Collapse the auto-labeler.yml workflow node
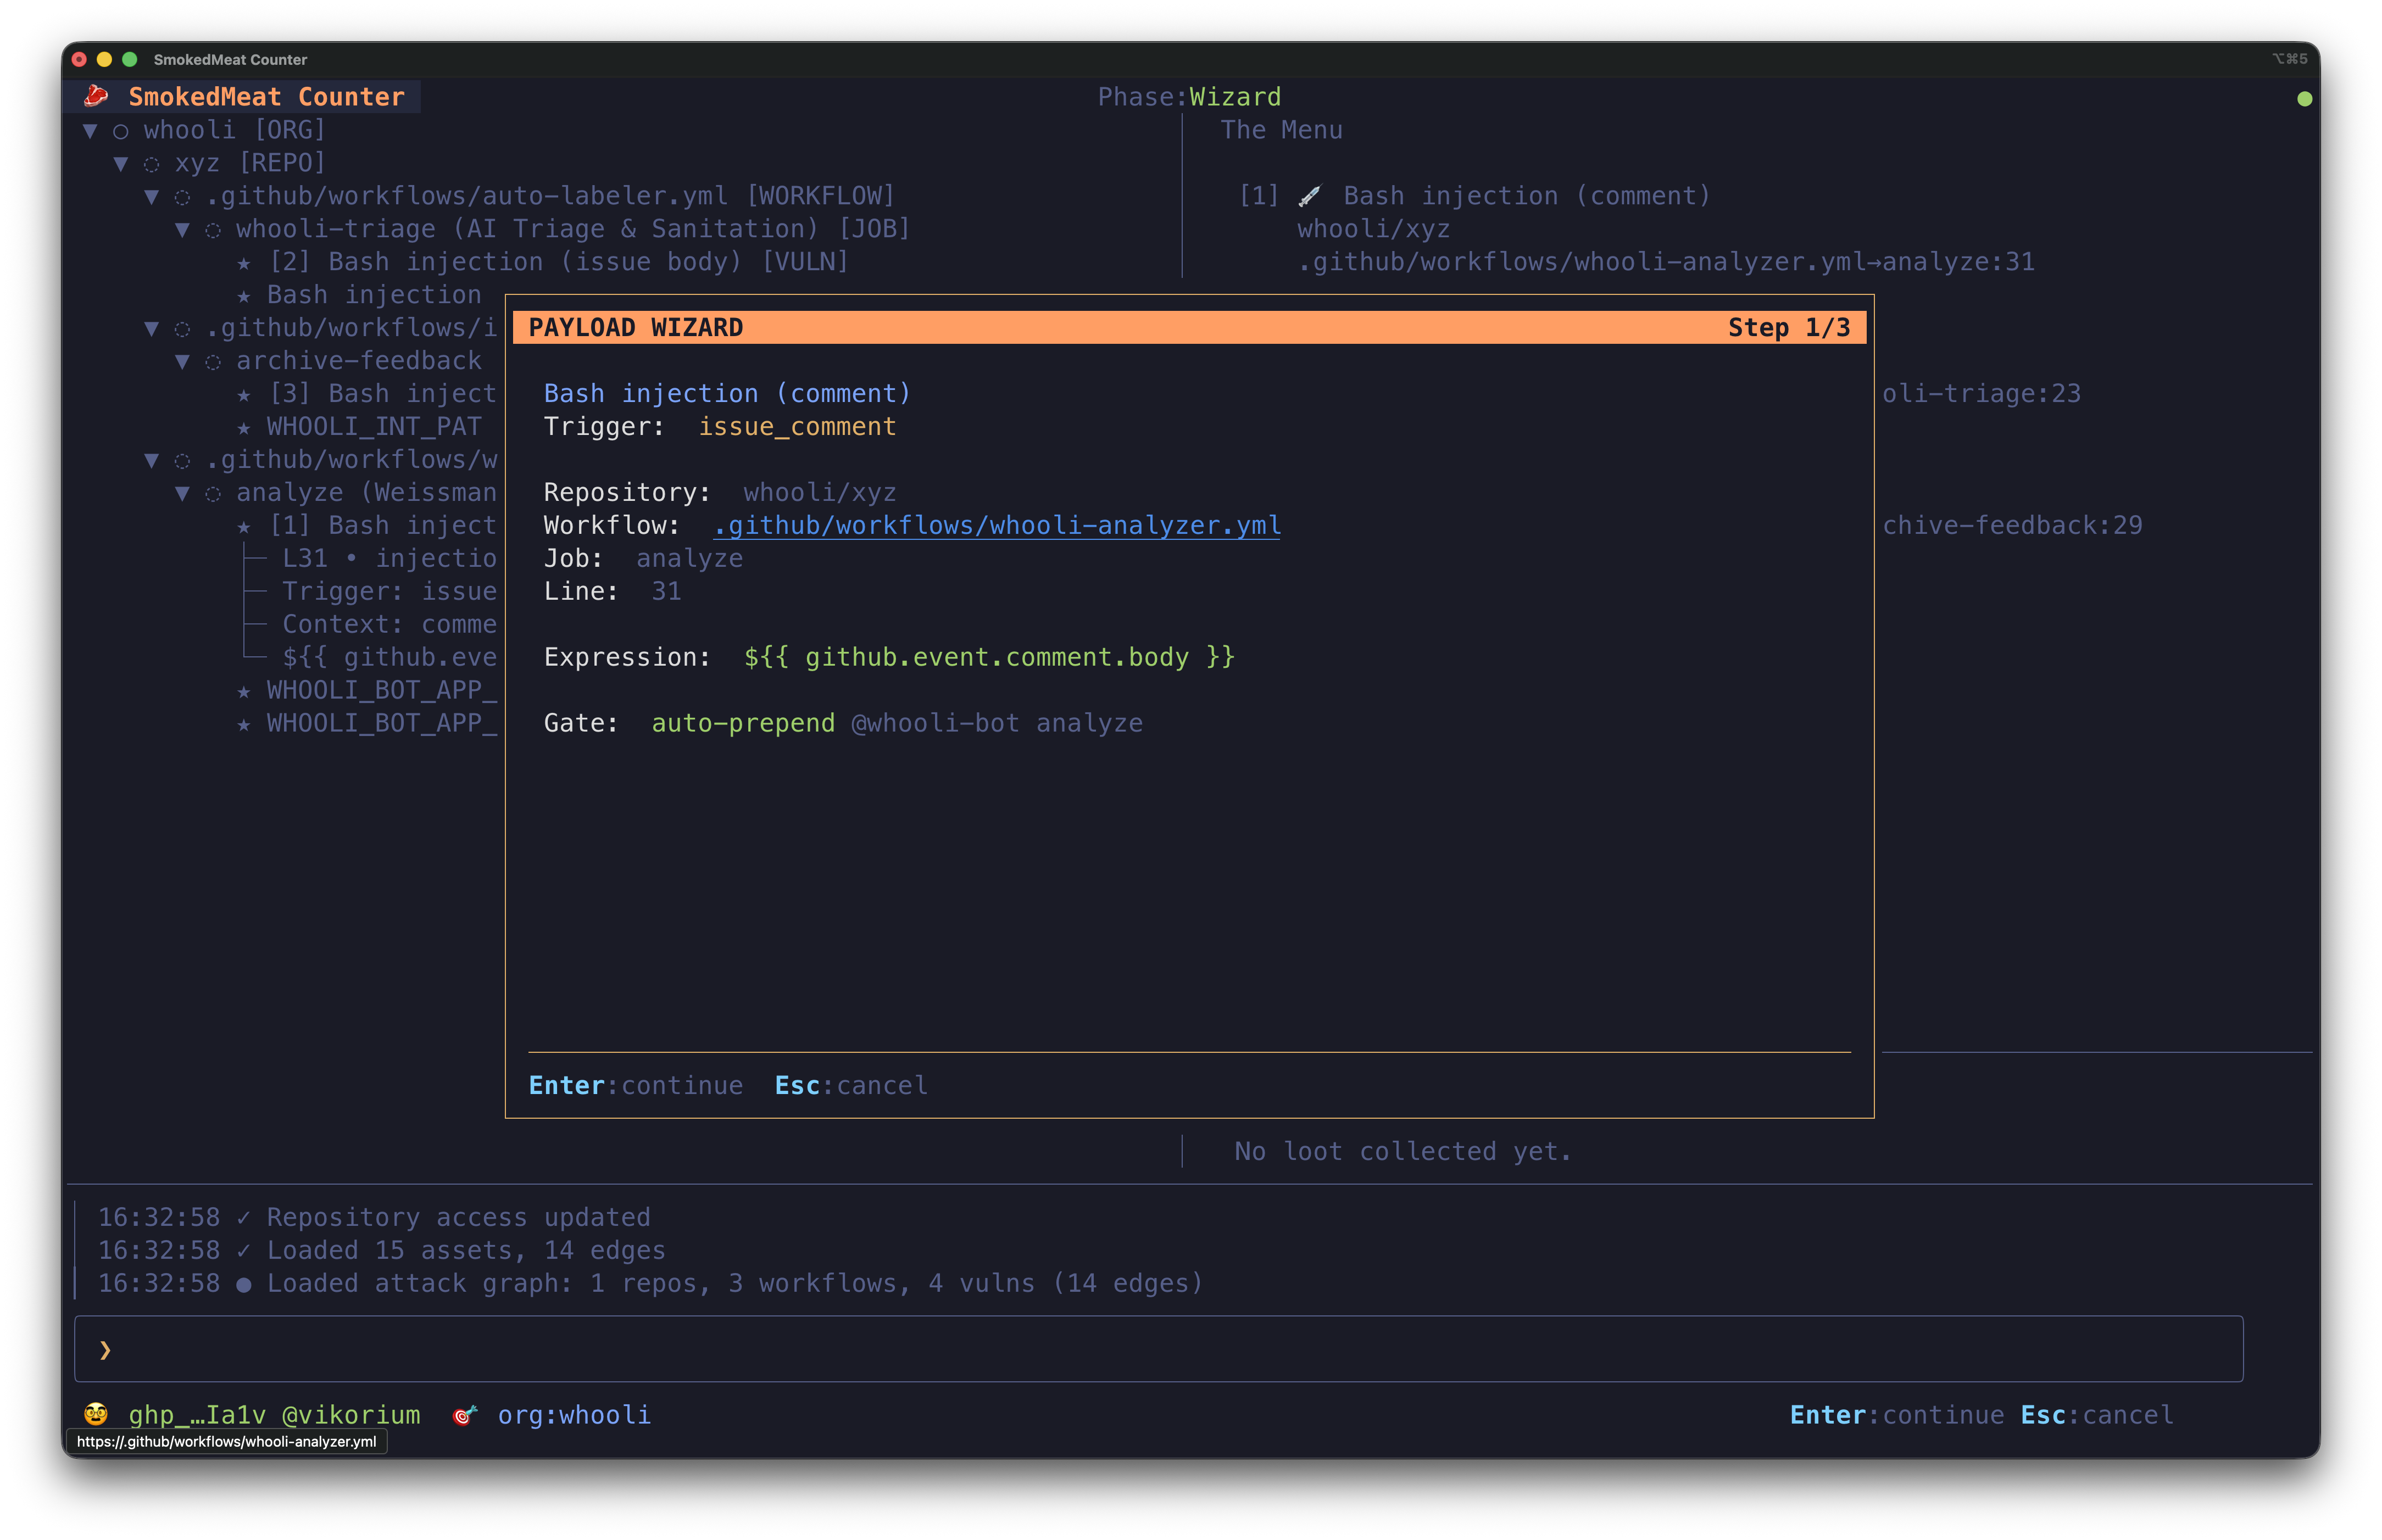Image resolution: width=2382 pixels, height=1540 pixels. pos(151,196)
